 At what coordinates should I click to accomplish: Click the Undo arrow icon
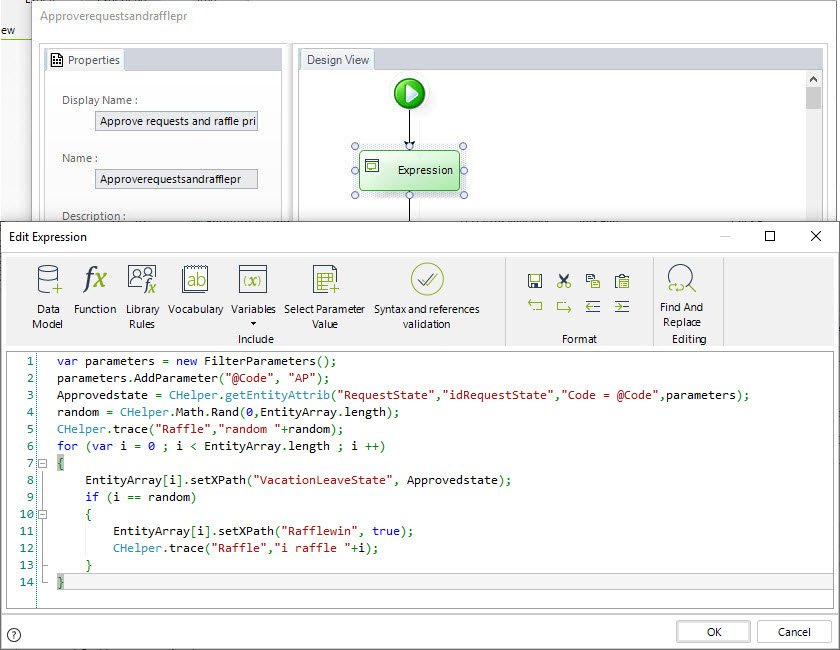[535, 306]
